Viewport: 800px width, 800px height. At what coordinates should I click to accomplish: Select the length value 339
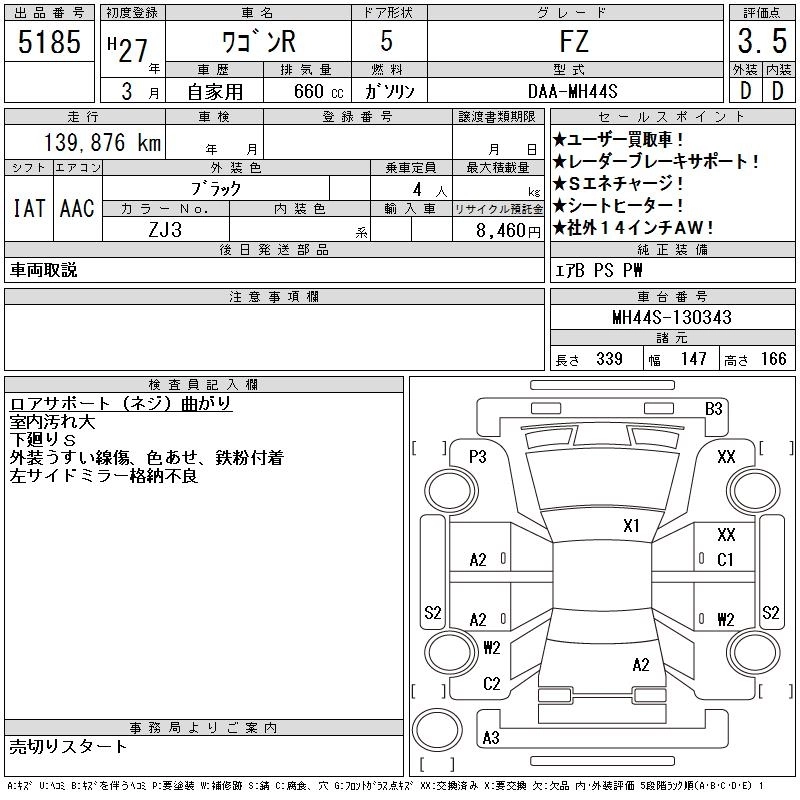[610, 359]
